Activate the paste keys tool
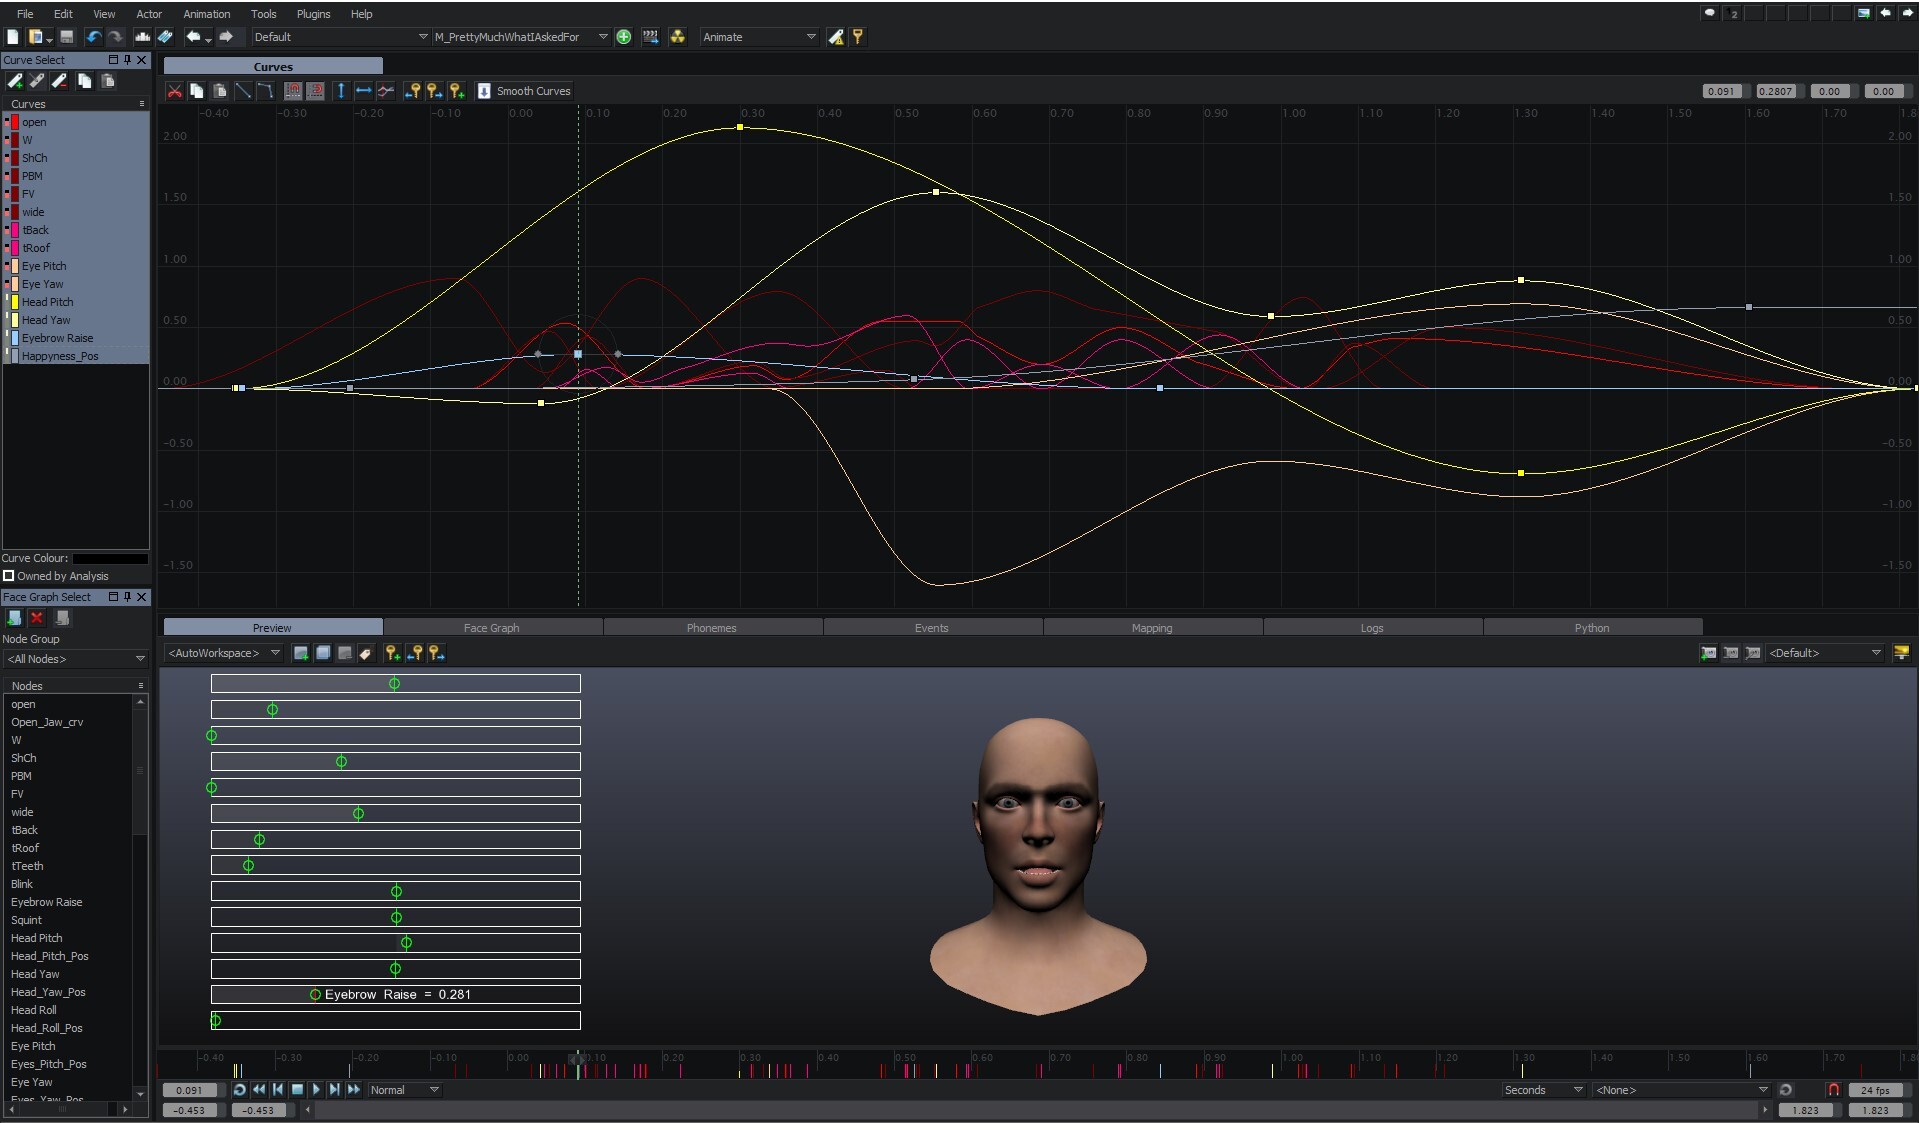The width and height of the screenshot is (1919, 1123). click(x=220, y=91)
